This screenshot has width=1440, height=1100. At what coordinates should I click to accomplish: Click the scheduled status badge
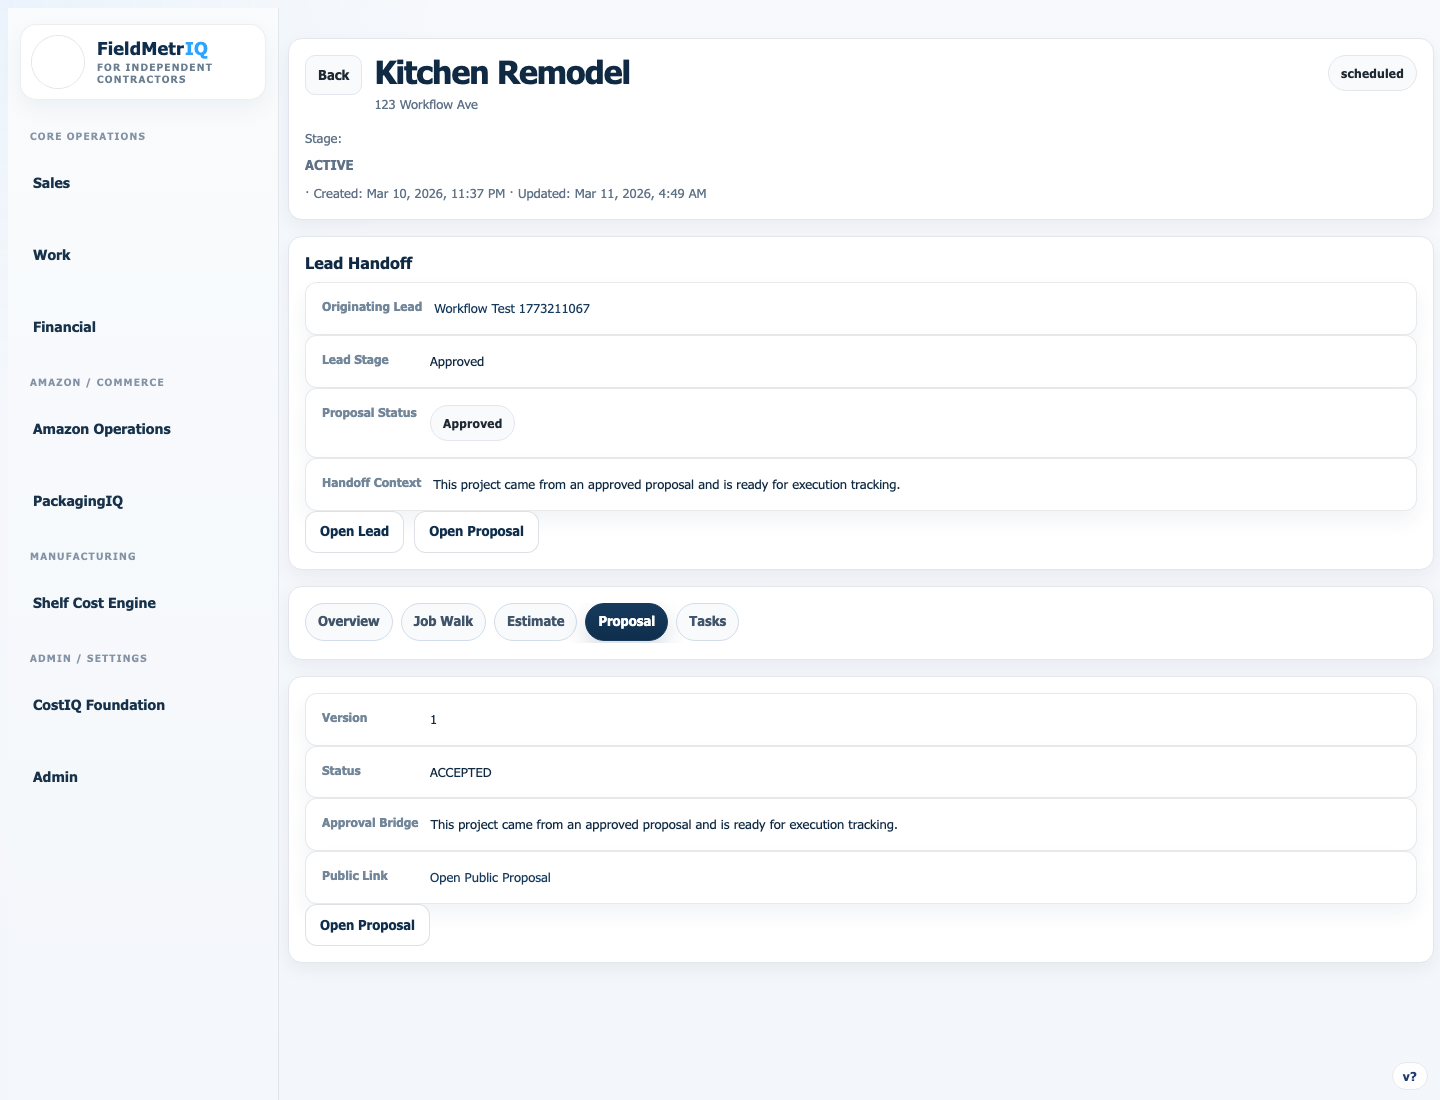pyautogui.click(x=1372, y=73)
